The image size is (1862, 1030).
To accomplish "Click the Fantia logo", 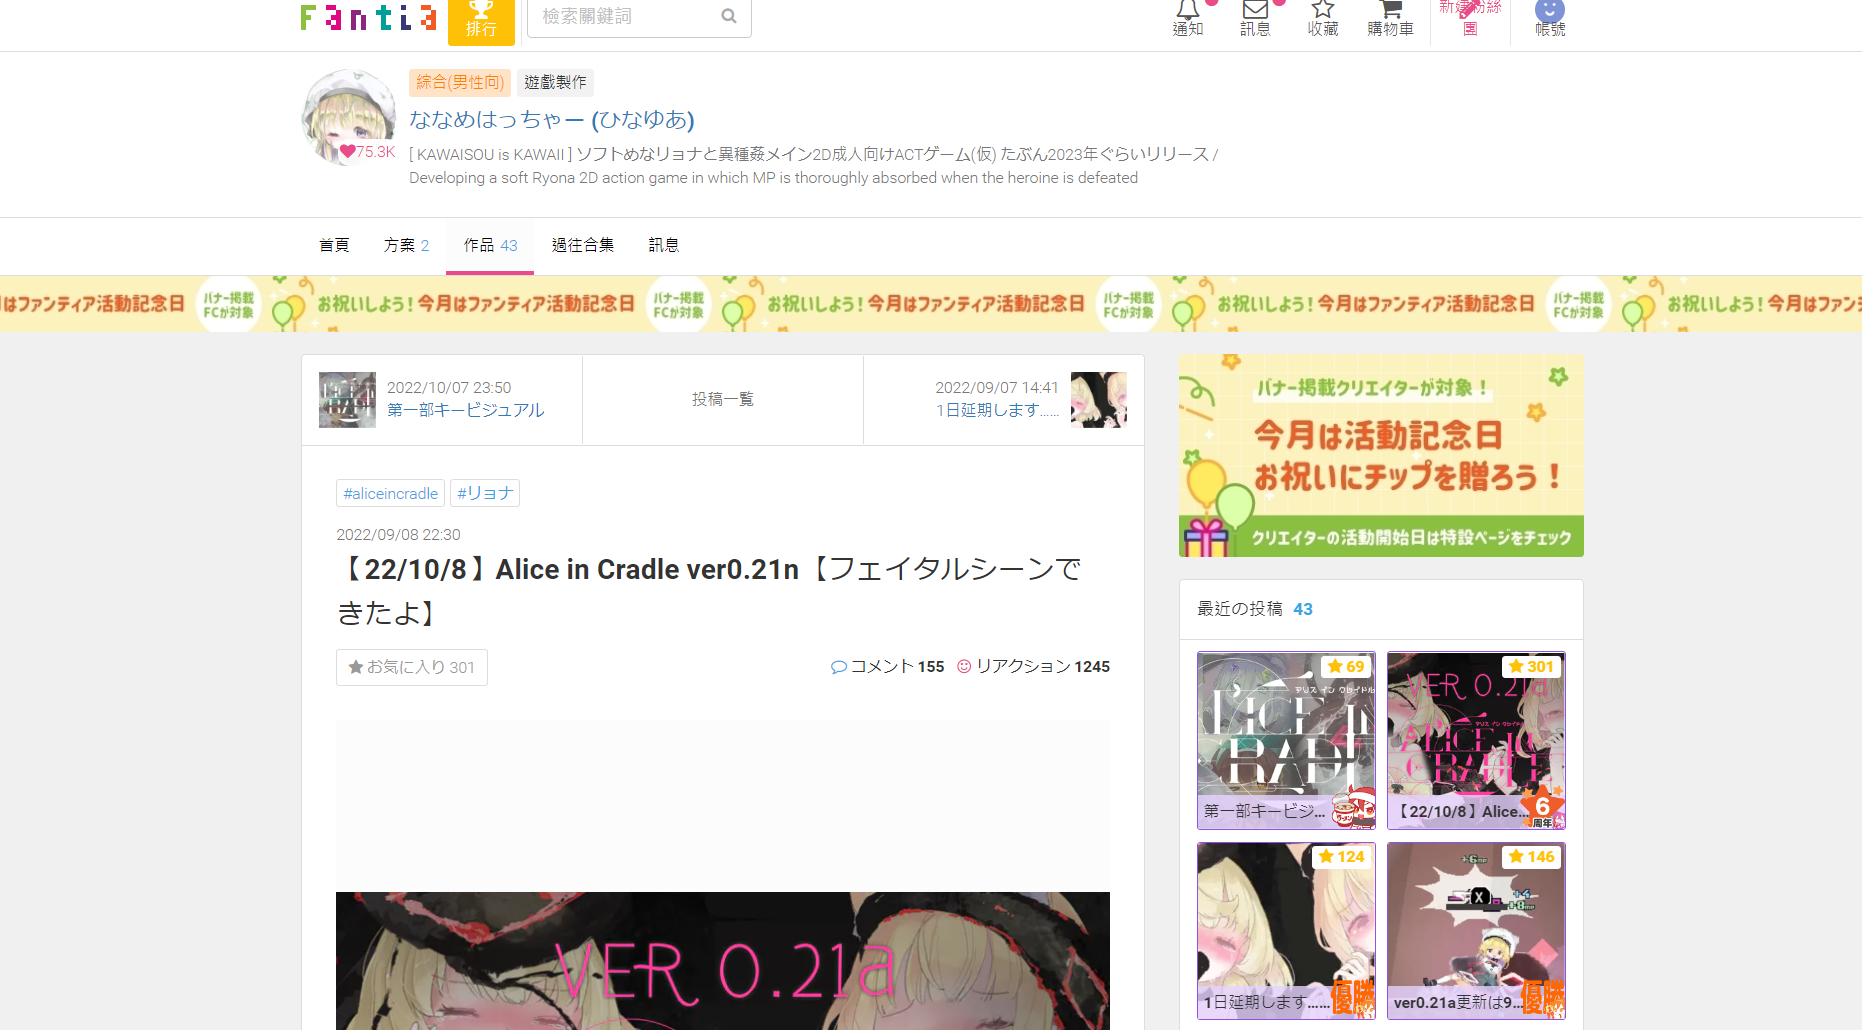I will coord(368,18).
